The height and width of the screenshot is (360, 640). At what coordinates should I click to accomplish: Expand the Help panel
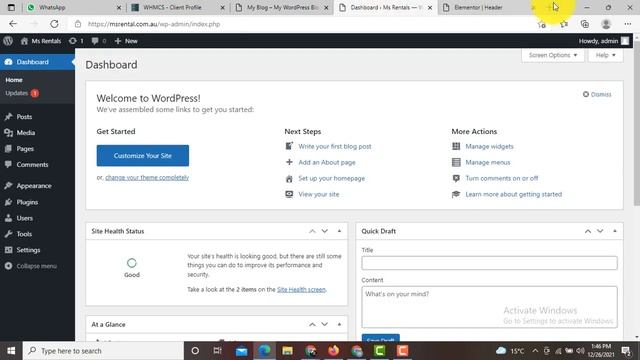point(605,55)
